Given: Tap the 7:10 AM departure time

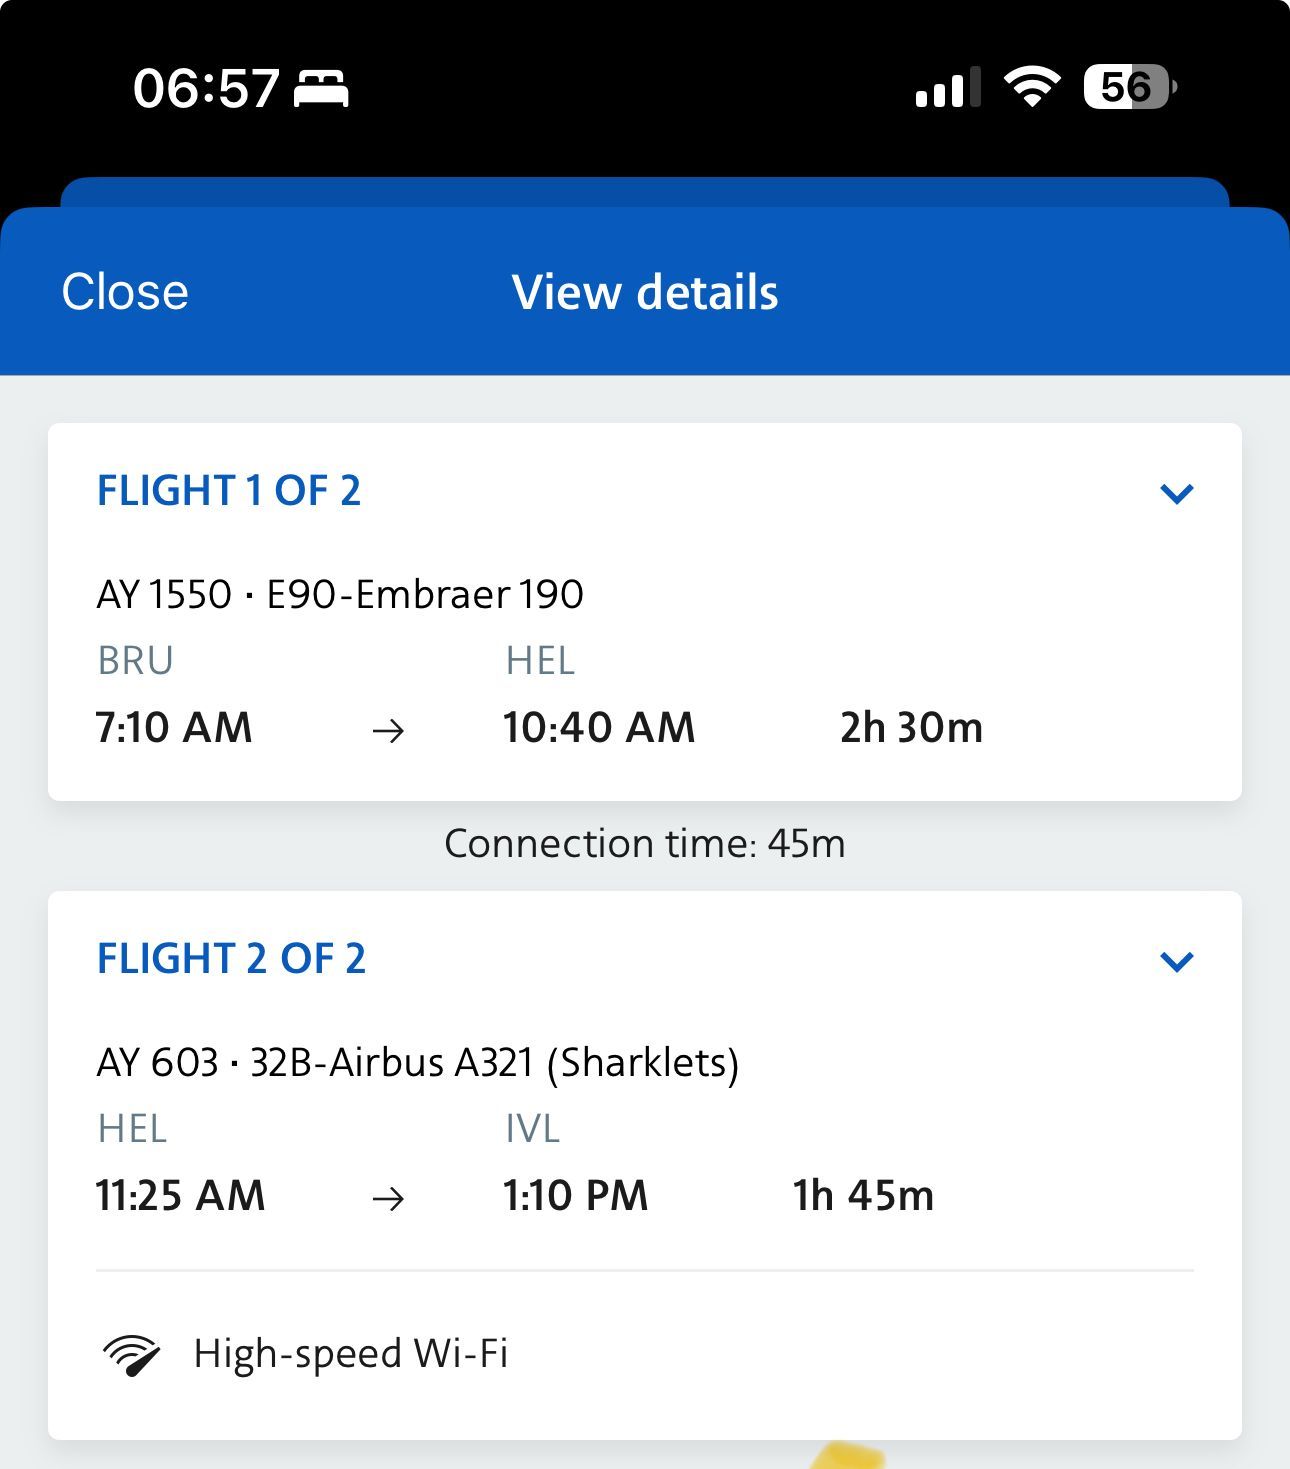Looking at the screenshot, I should [x=174, y=728].
